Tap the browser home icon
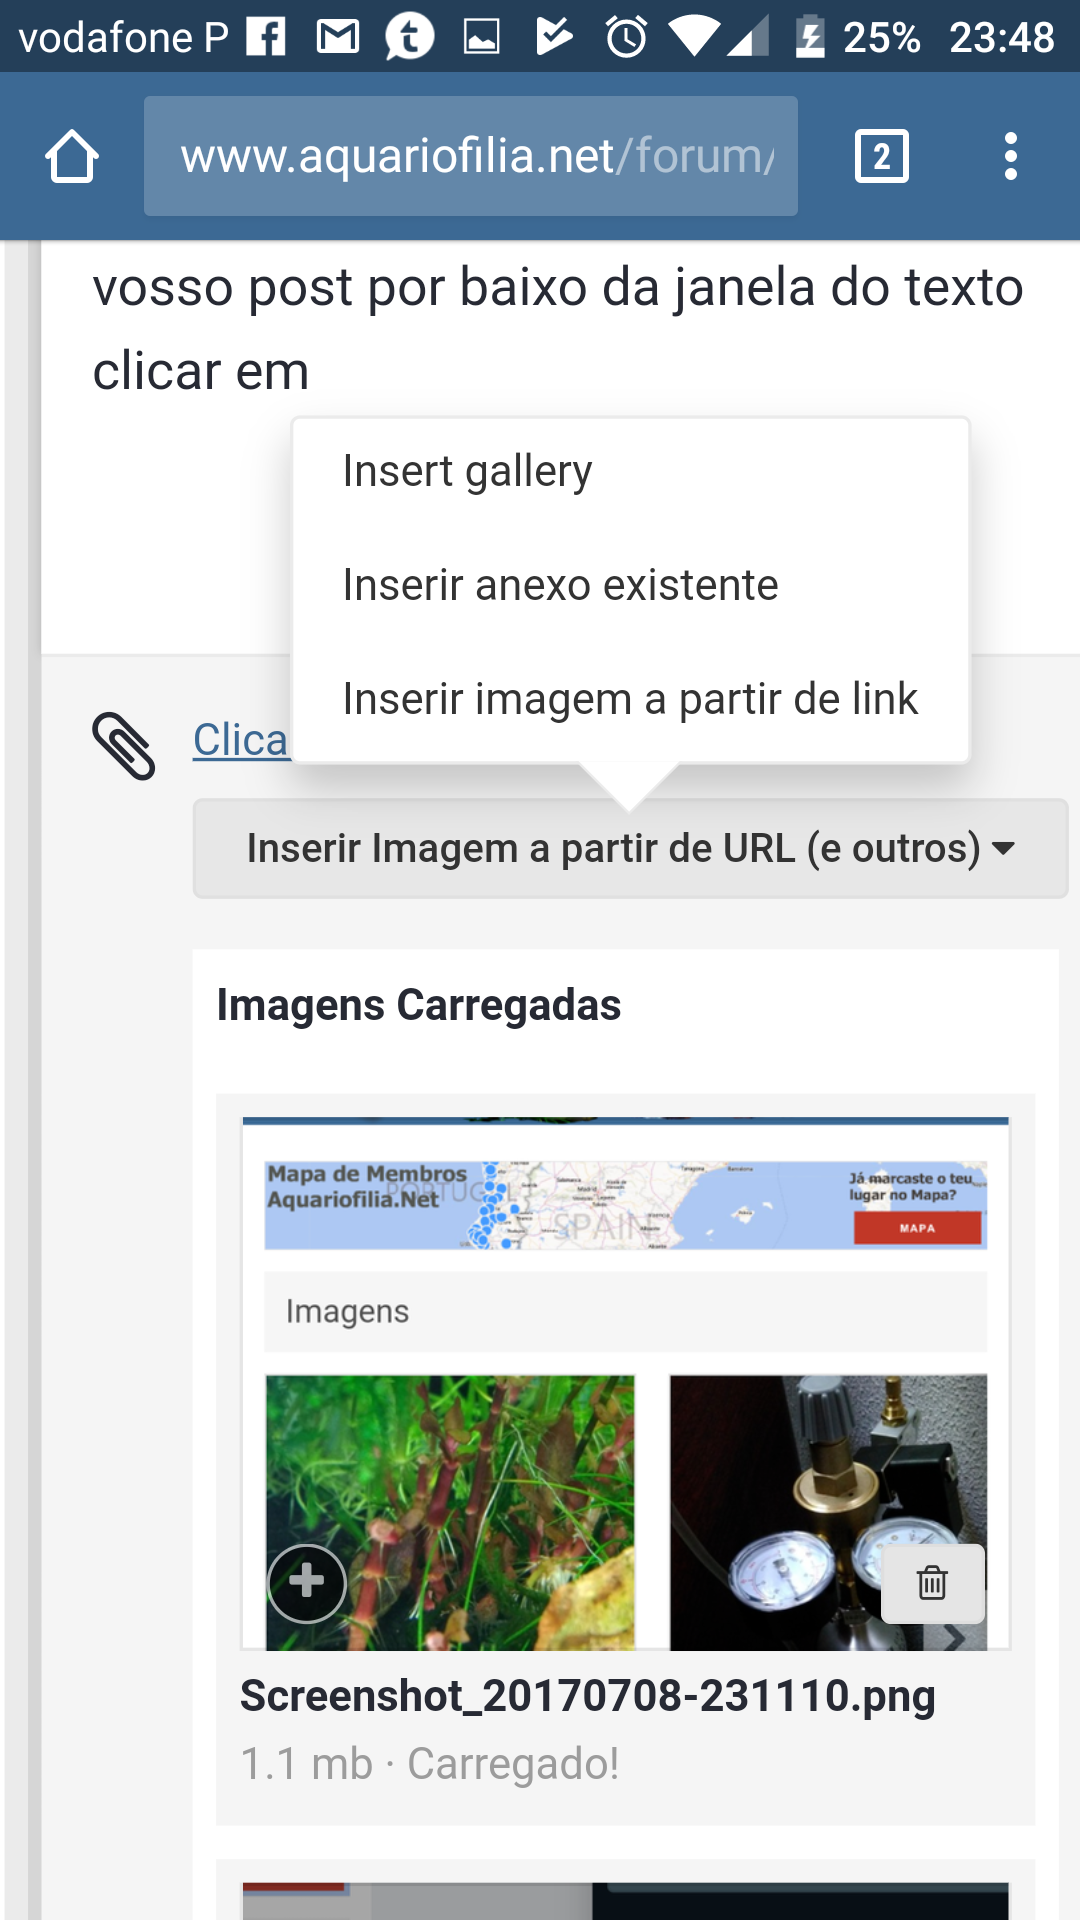The width and height of the screenshot is (1080, 1920). pyautogui.click(x=72, y=157)
